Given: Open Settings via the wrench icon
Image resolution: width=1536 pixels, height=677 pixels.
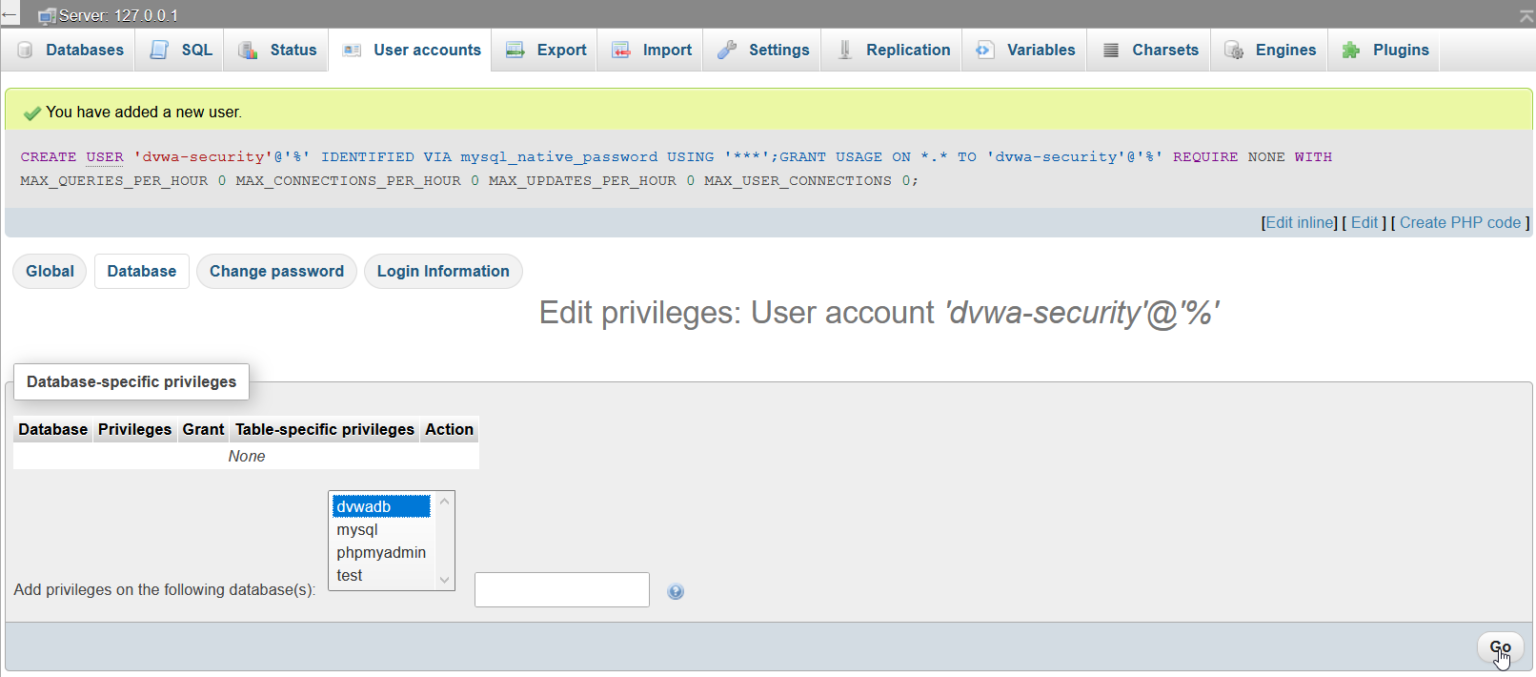Looking at the screenshot, I should (727, 49).
